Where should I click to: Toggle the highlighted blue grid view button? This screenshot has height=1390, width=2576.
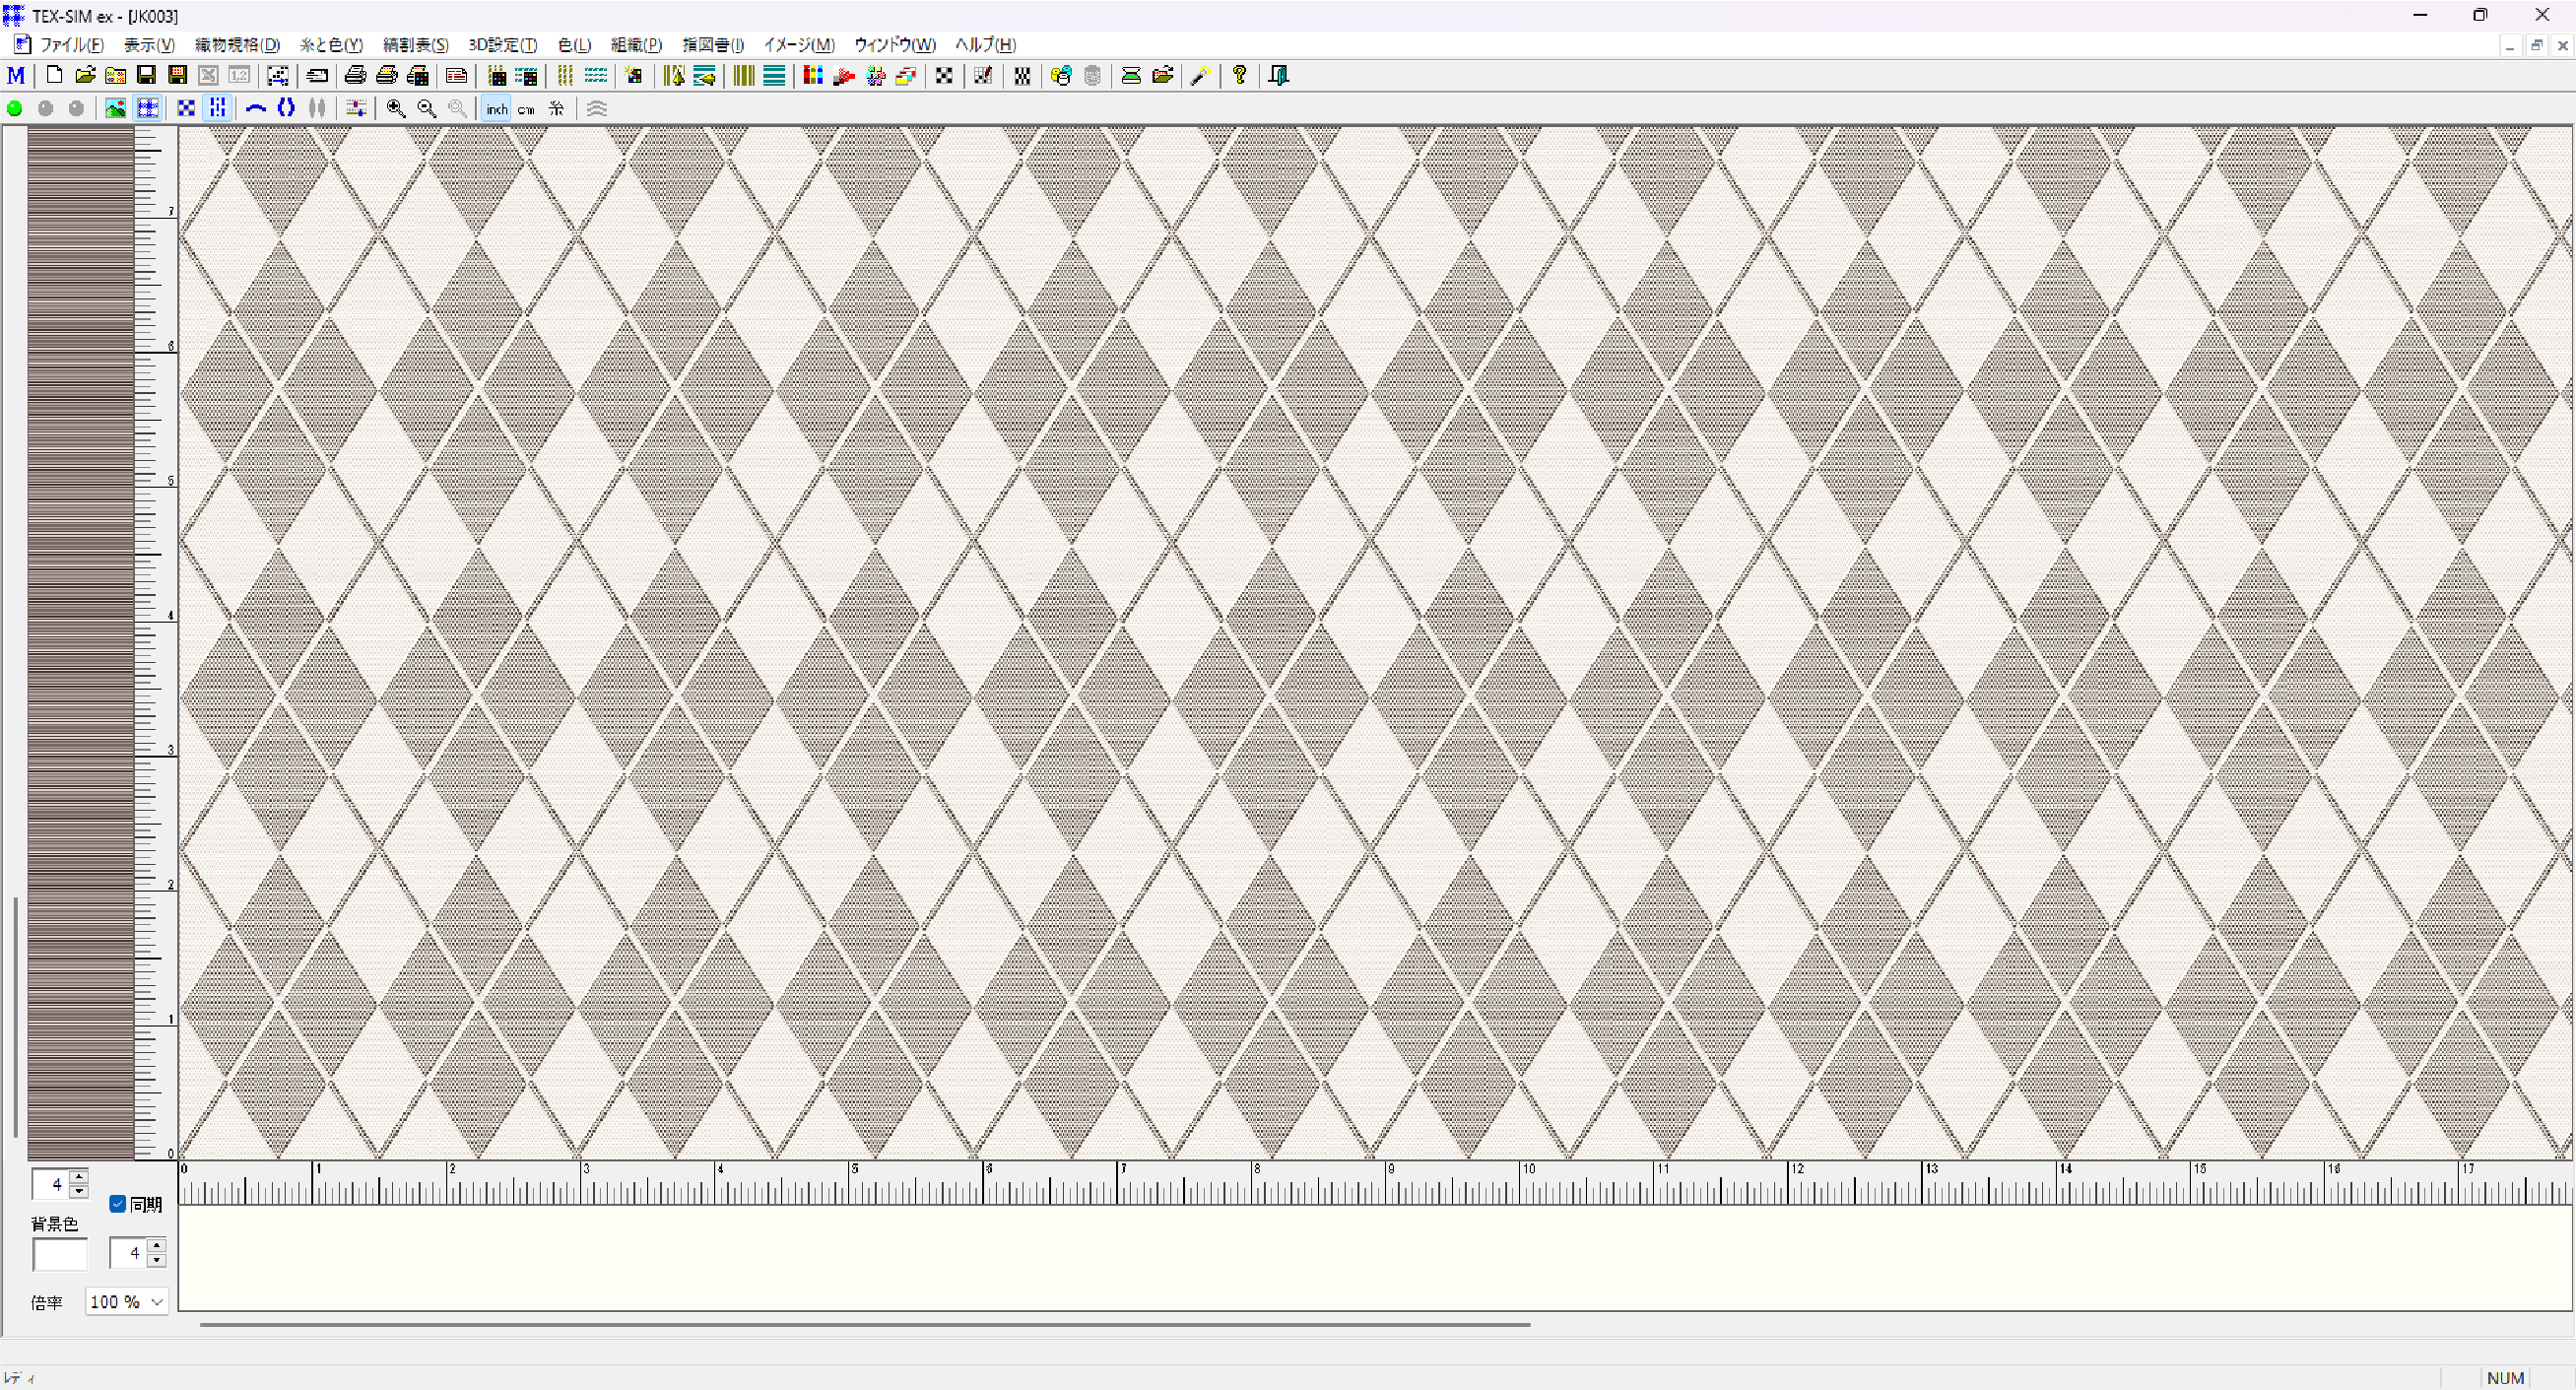pyautogui.click(x=147, y=108)
